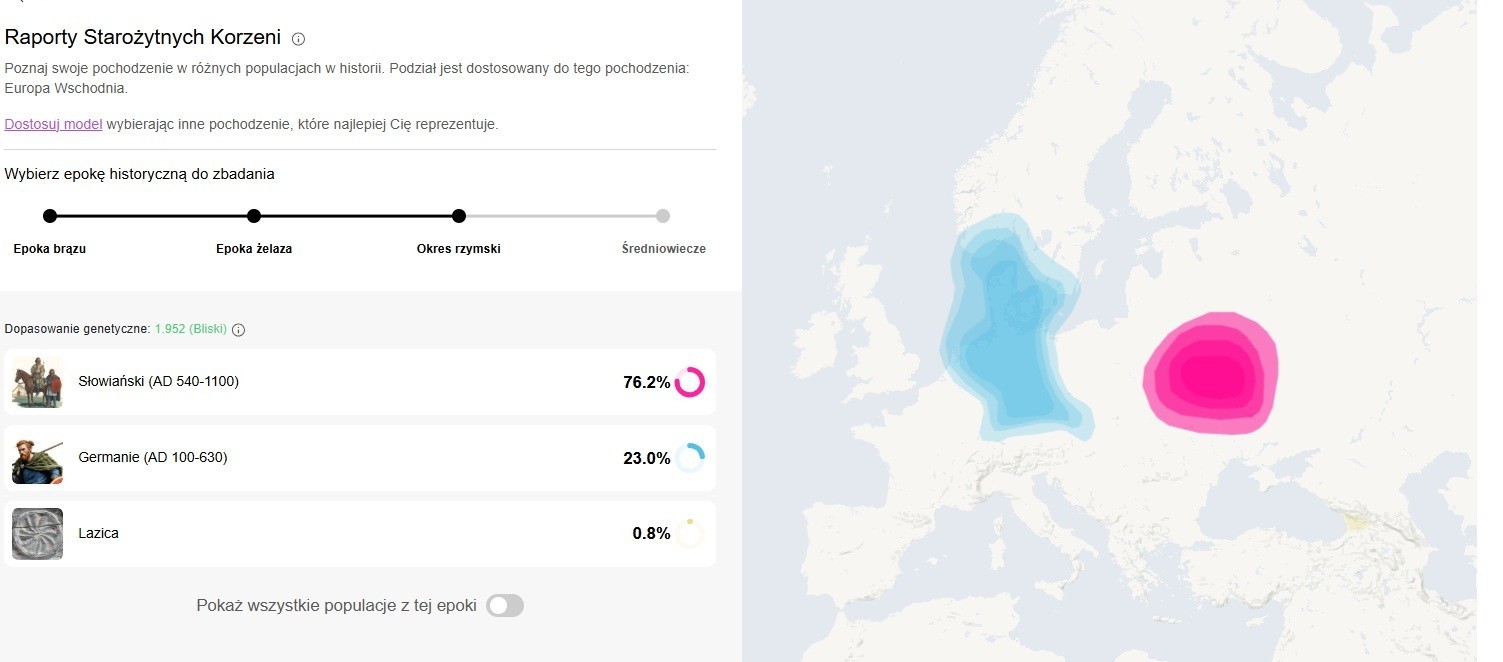This screenshot has width=1503, height=662.
Task: Click yellow donut chart for Lazica 0.8%
Action: 690,533
